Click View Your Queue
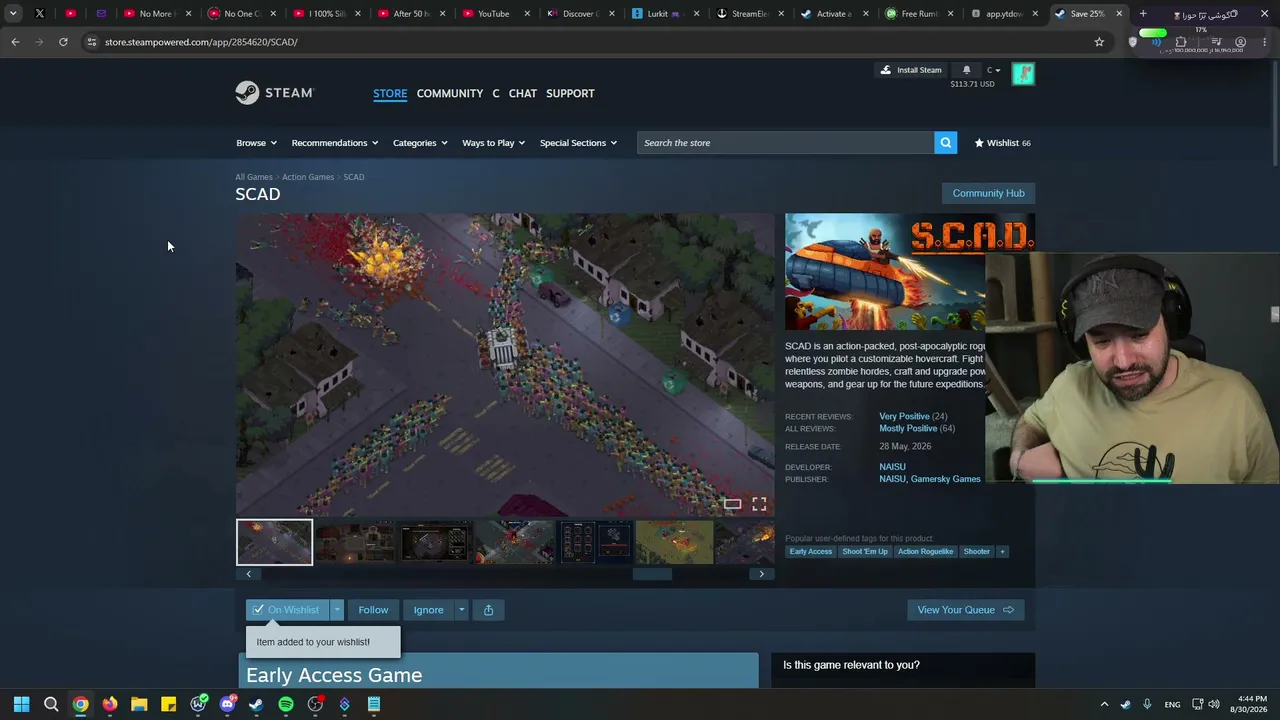 (x=965, y=610)
